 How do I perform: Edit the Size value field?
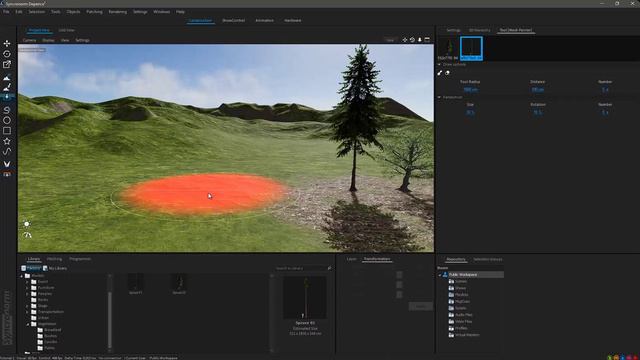pyautogui.click(x=470, y=112)
